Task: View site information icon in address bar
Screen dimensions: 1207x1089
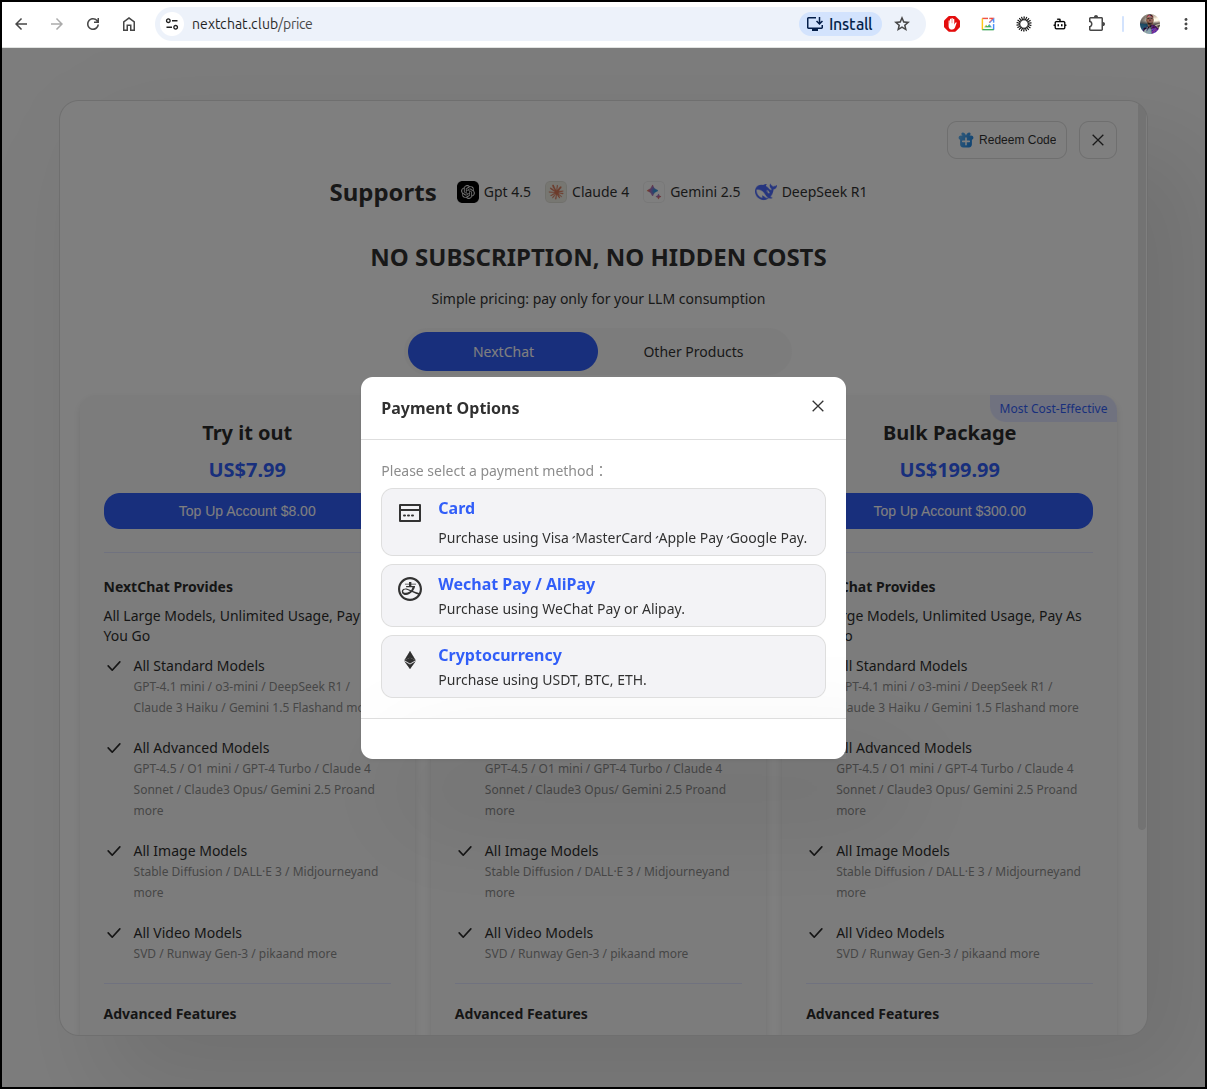Action: (x=172, y=24)
